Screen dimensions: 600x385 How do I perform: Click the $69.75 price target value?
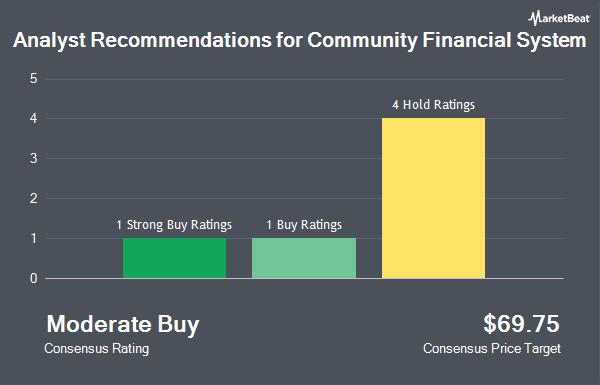pos(521,324)
